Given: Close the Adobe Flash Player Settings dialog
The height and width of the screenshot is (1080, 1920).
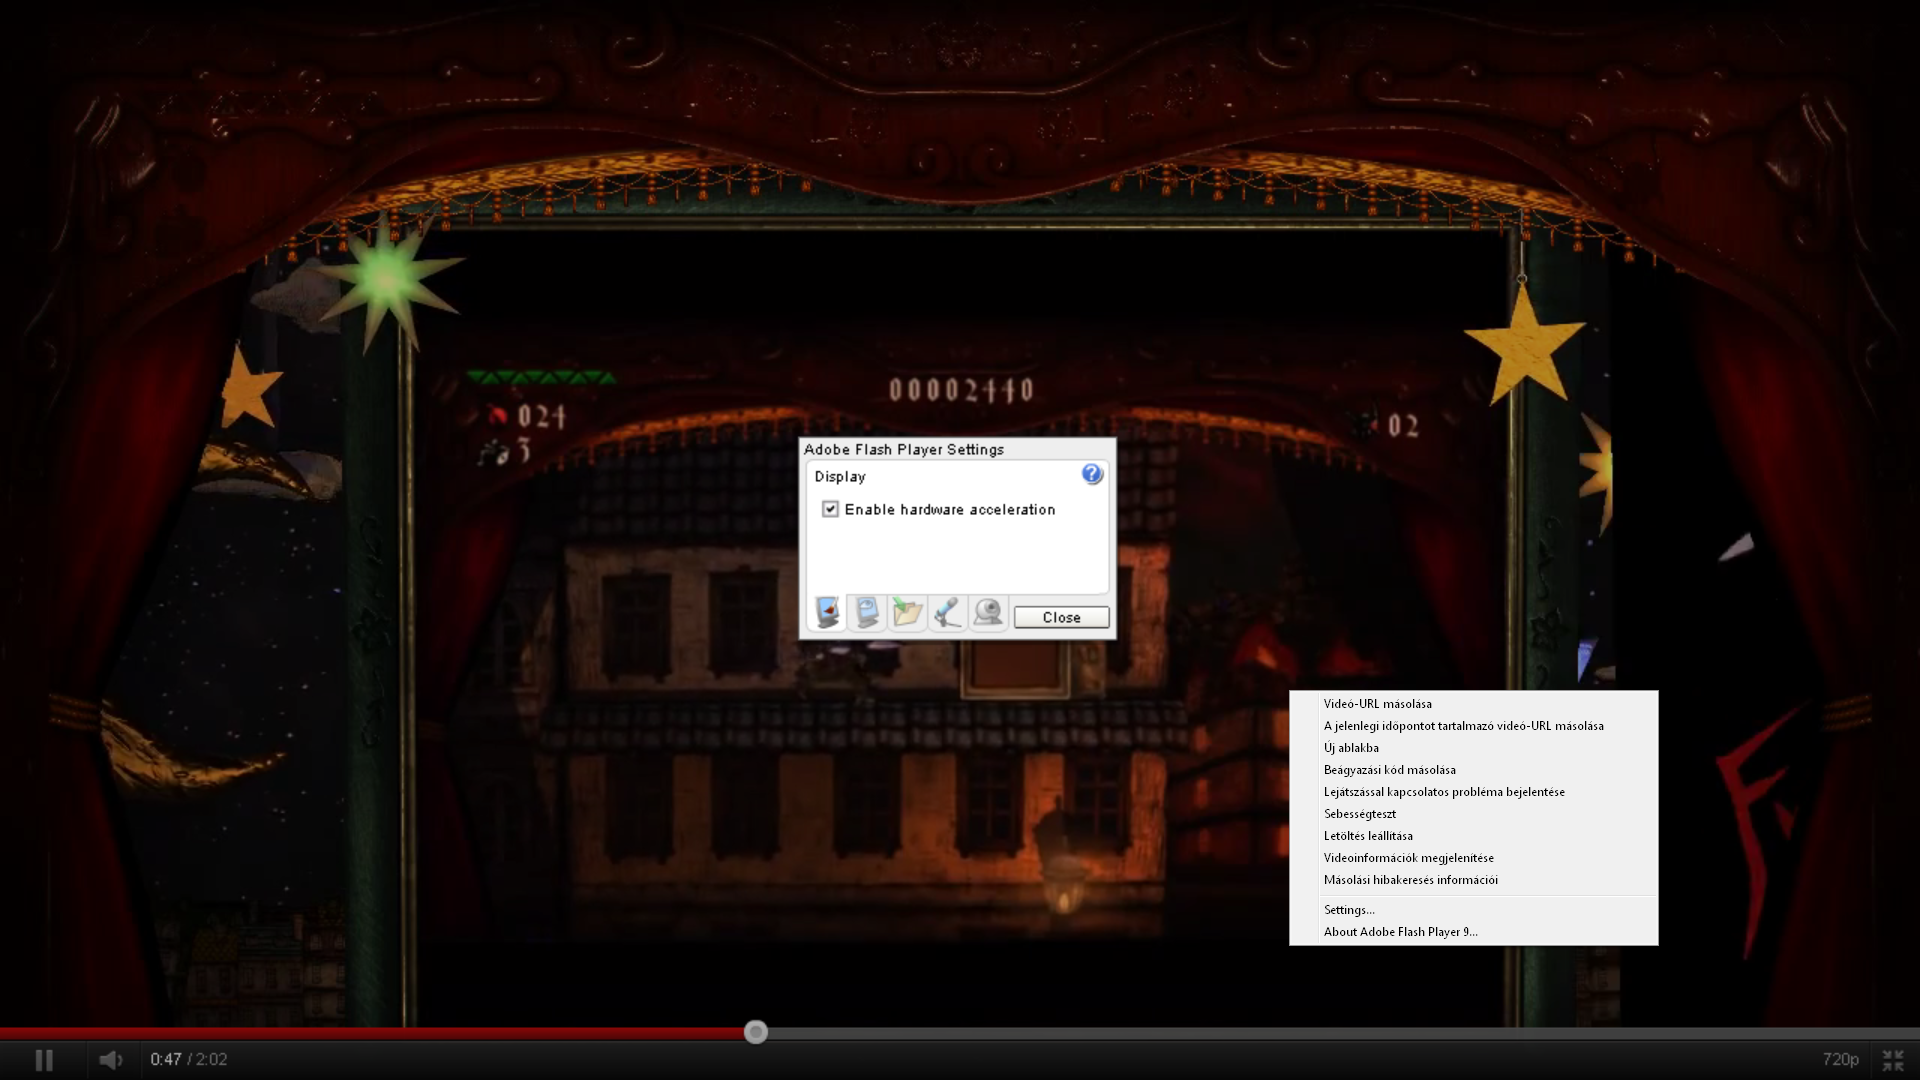Looking at the screenshot, I should pos(1061,617).
